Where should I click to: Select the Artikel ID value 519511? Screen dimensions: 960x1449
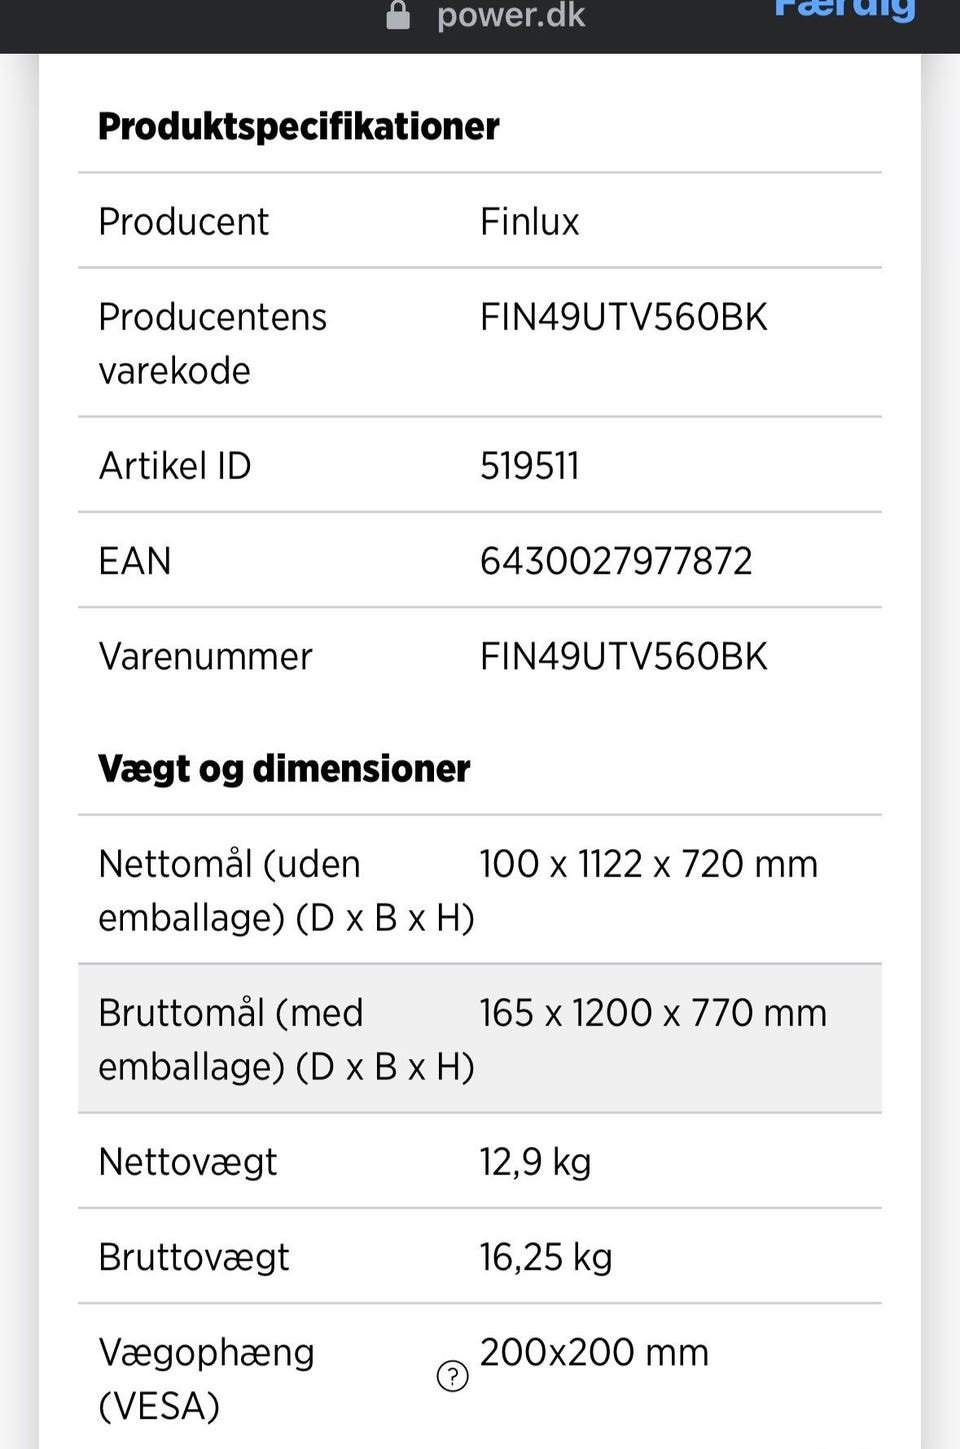pyautogui.click(x=529, y=466)
